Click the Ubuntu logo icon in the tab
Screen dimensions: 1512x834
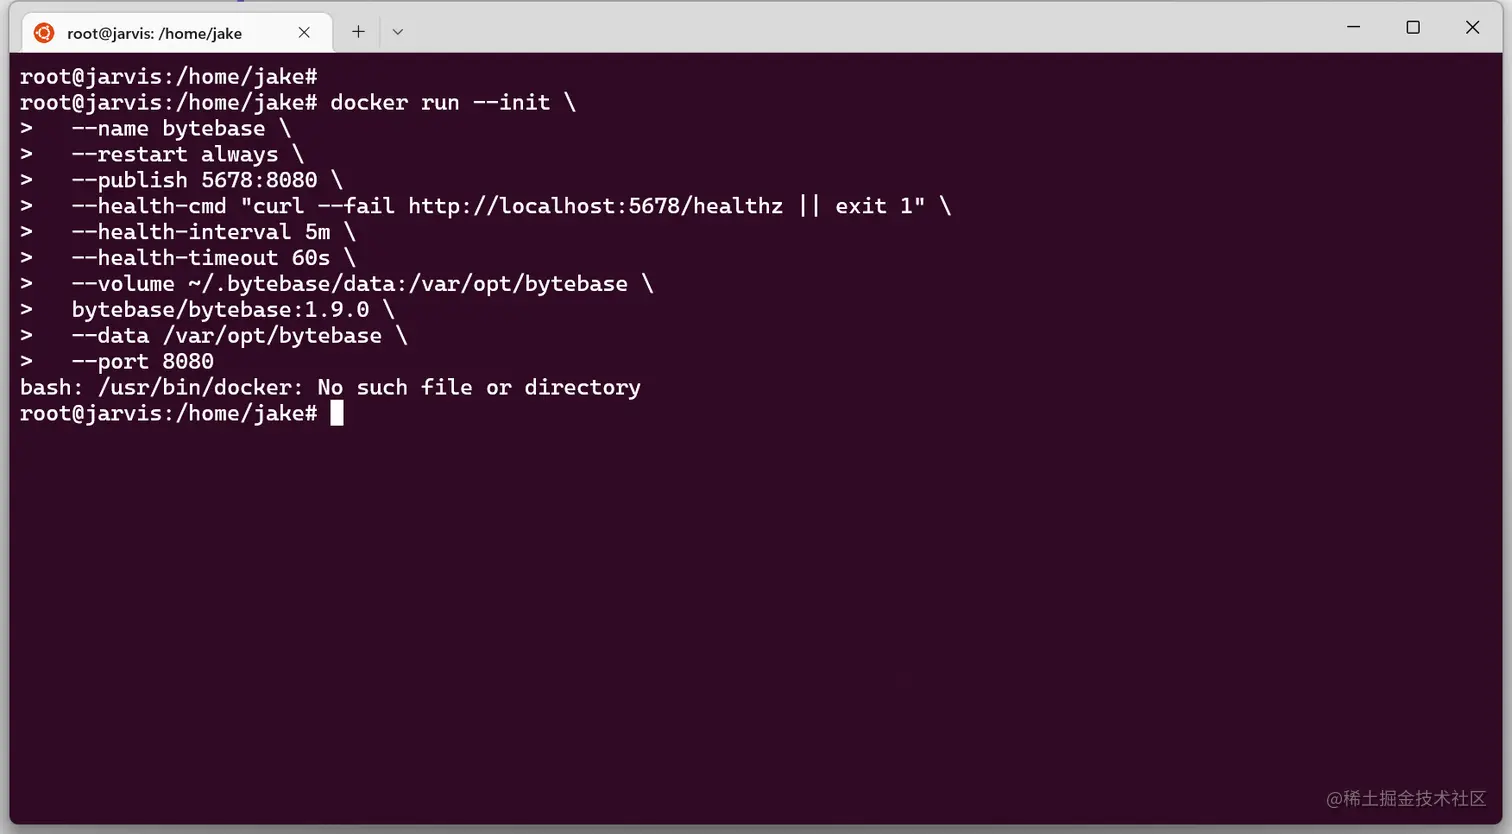(x=44, y=33)
